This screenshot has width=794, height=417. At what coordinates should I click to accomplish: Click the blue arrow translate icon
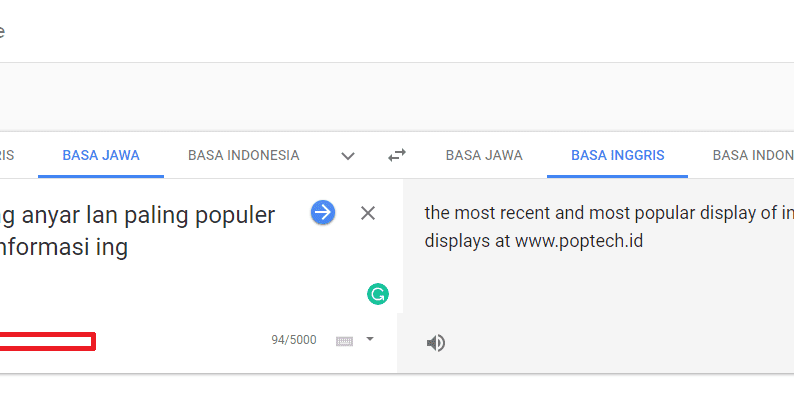tap(322, 212)
